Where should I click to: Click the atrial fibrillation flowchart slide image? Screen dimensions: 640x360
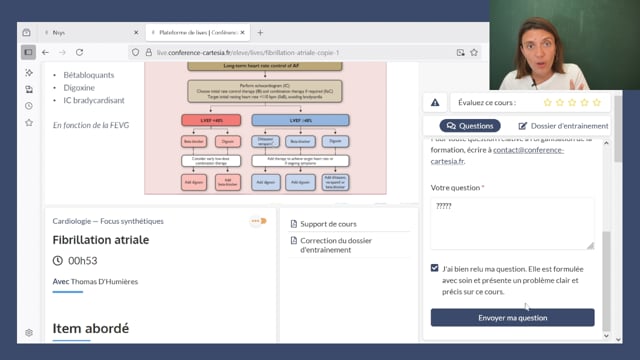[265, 128]
